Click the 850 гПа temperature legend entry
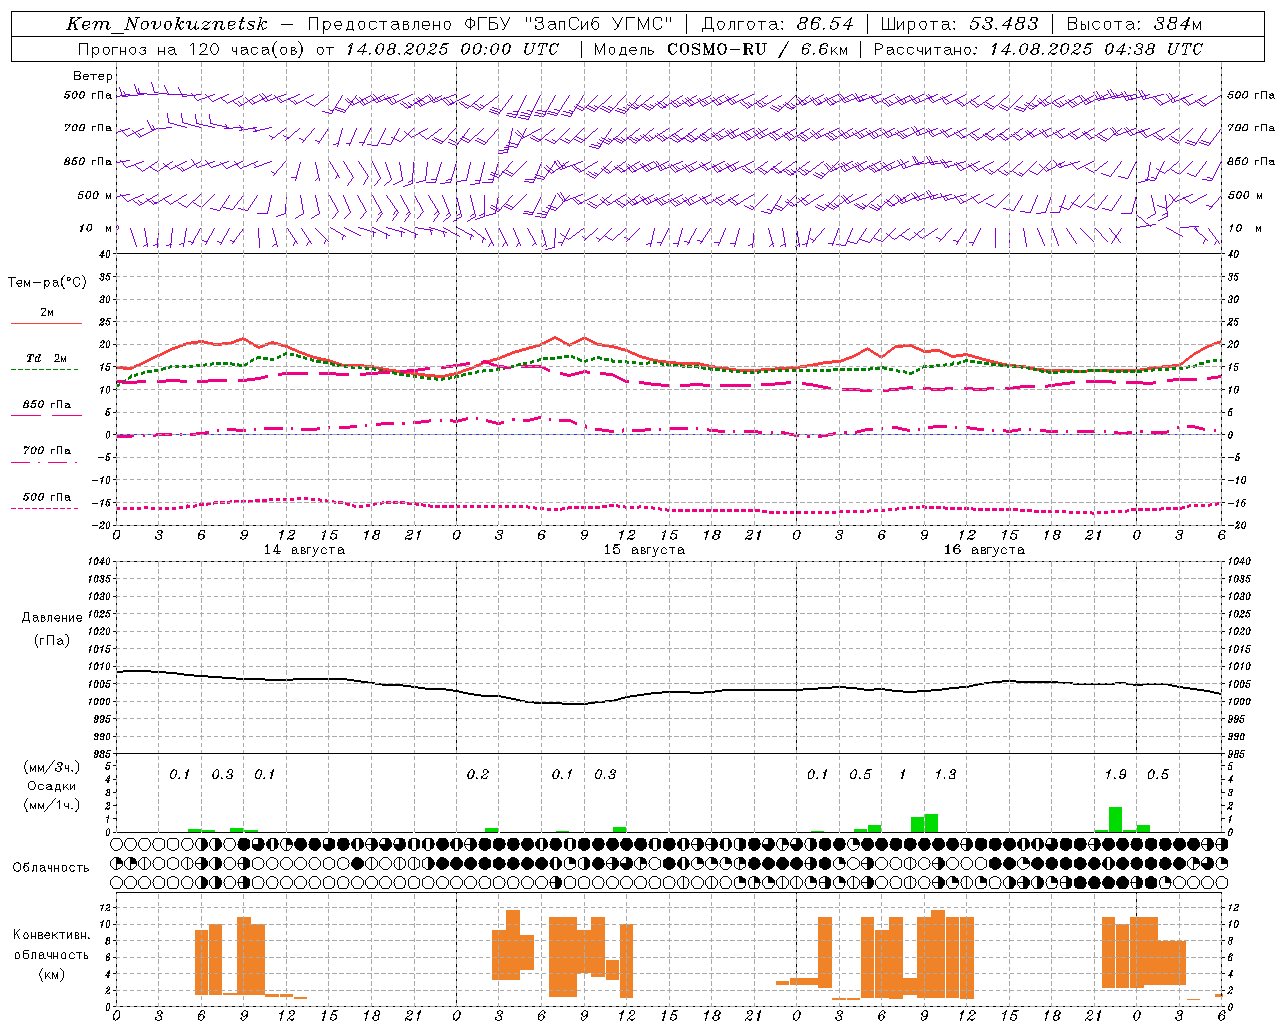This screenshot has height=1024, width=1280. click(x=47, y=405)
